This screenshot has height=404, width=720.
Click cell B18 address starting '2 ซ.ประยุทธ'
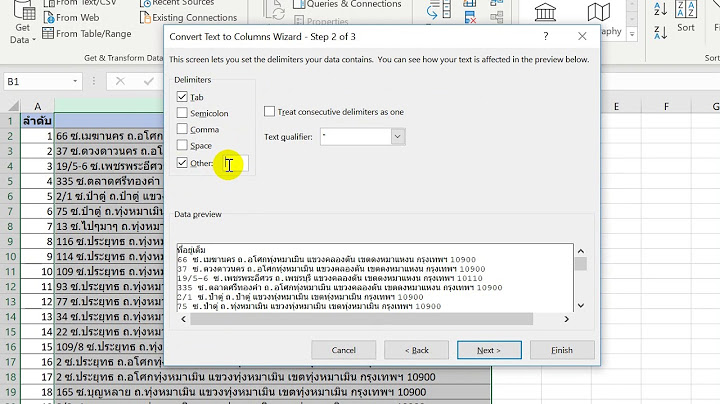[273, 377]
